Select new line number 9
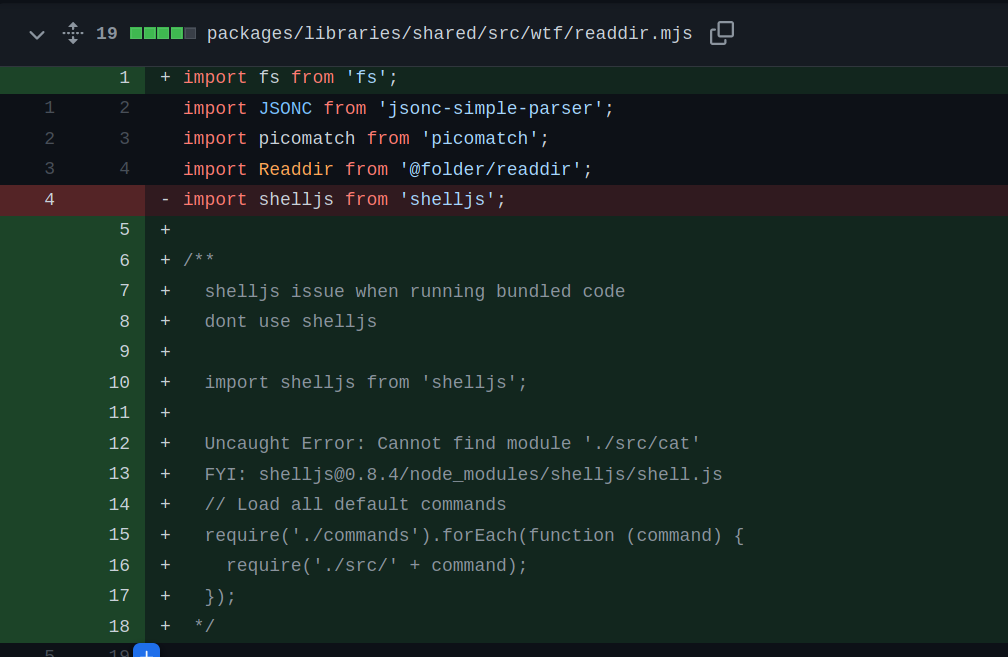This screenshot has width=1008, height=657. 124,352
